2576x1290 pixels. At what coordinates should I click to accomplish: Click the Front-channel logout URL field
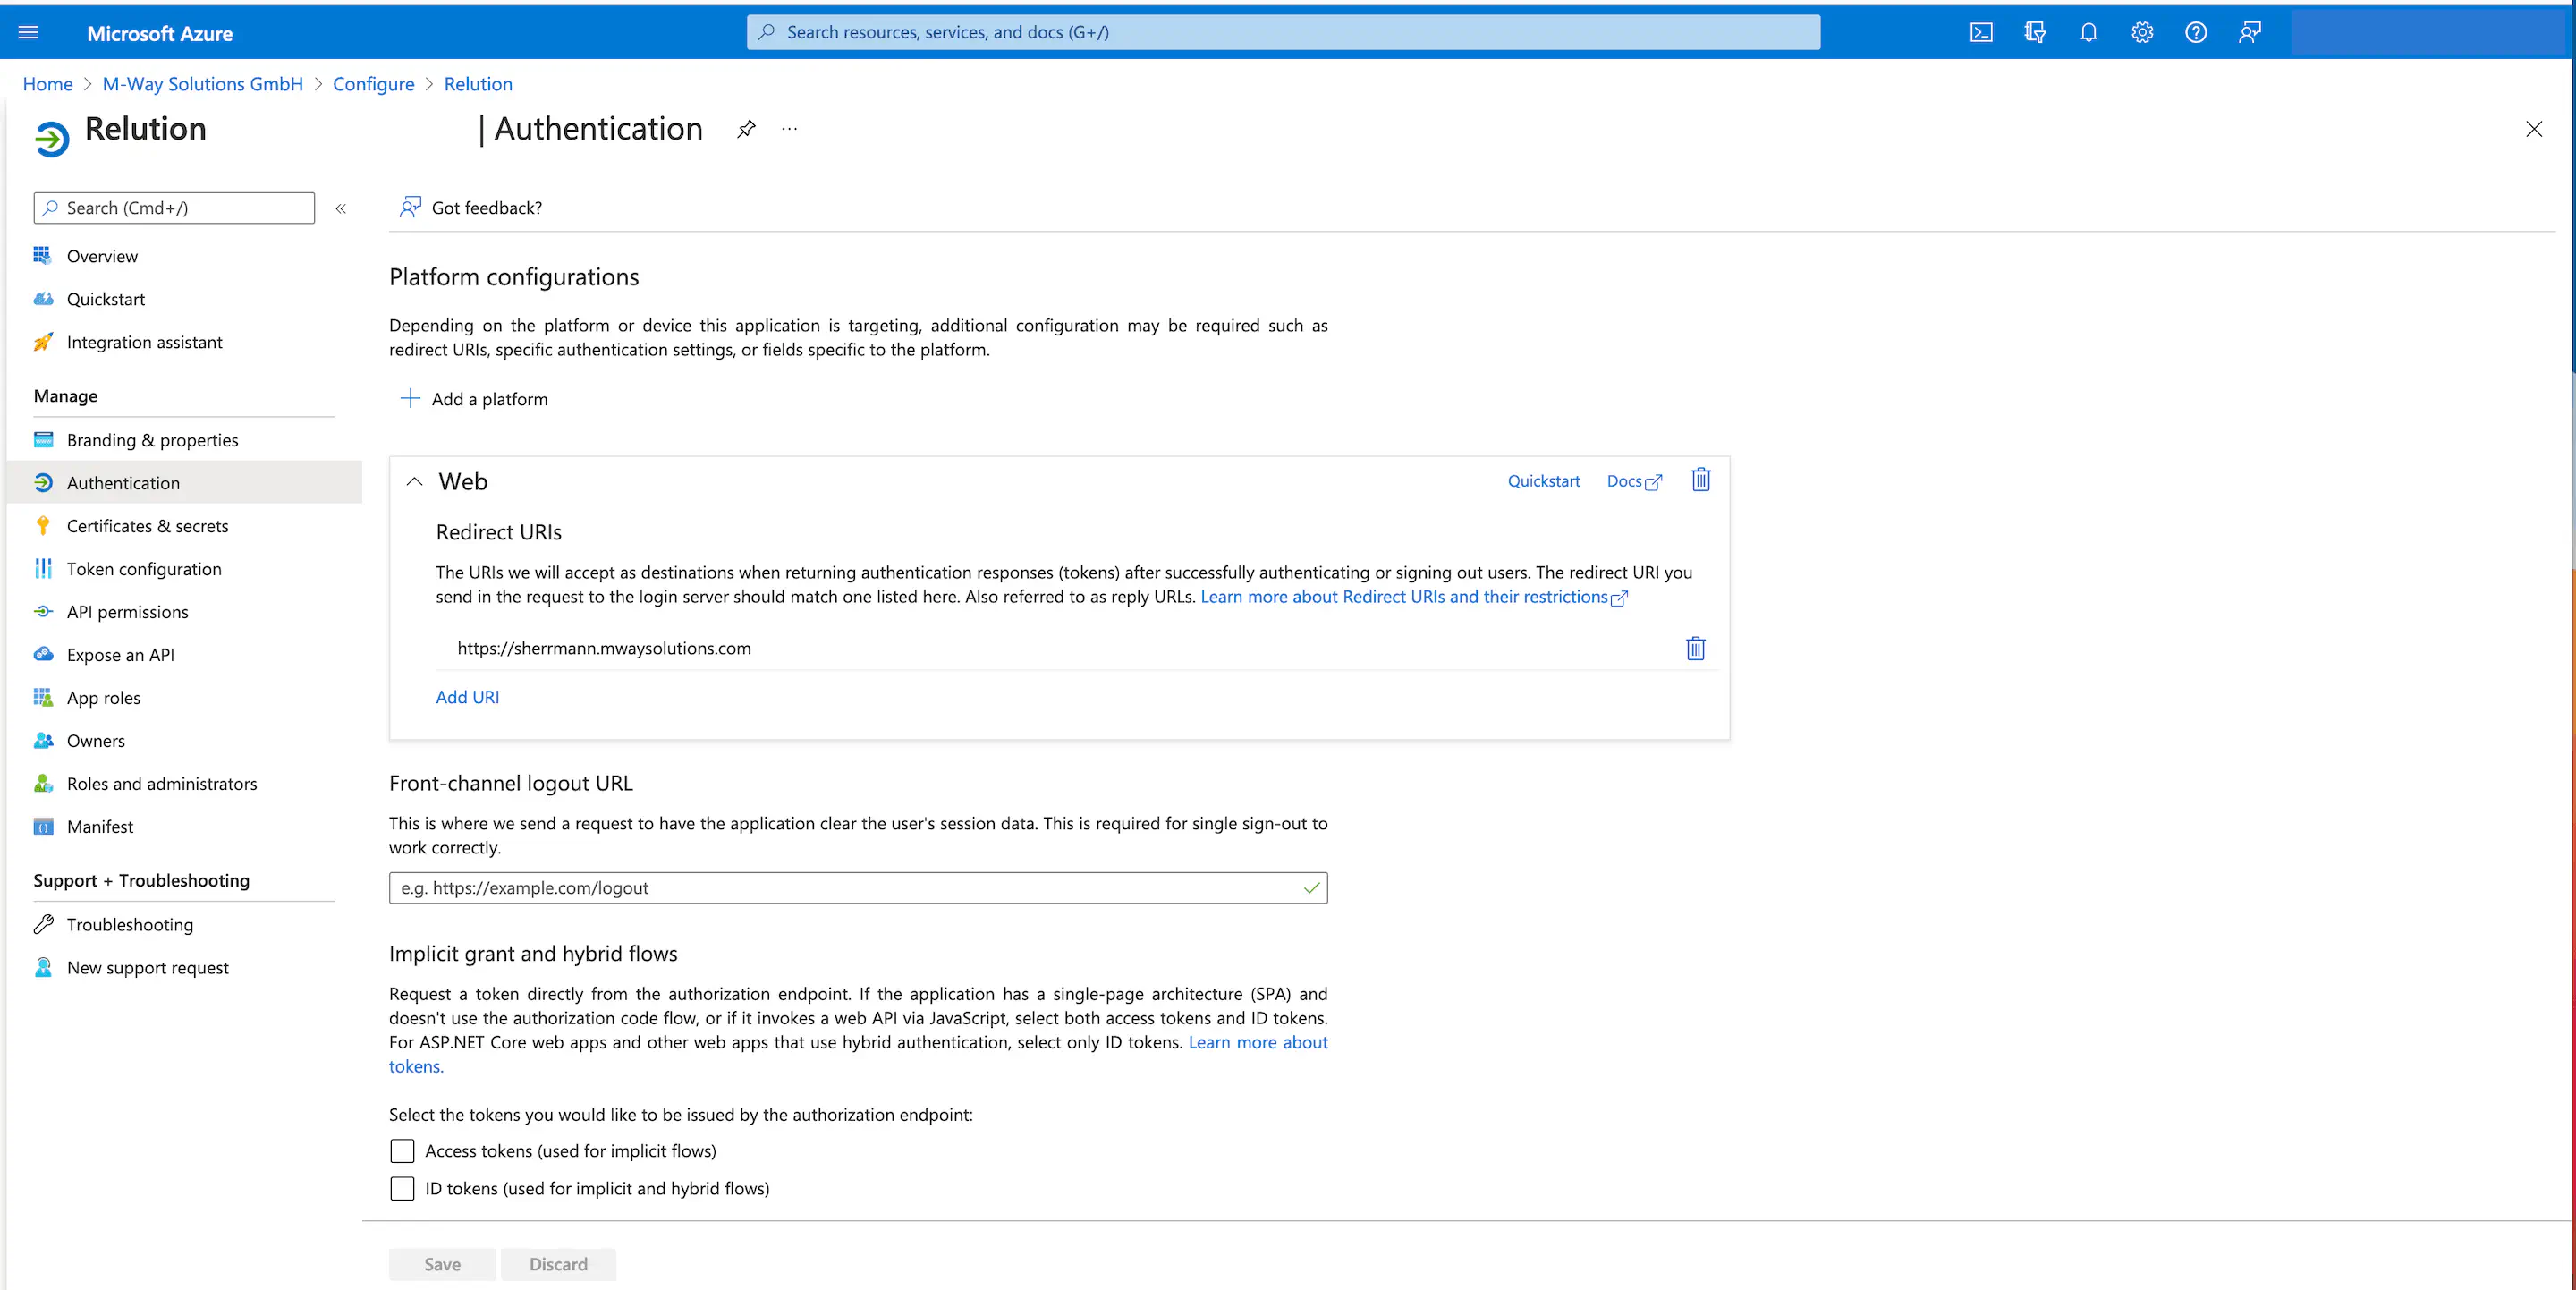850,888
